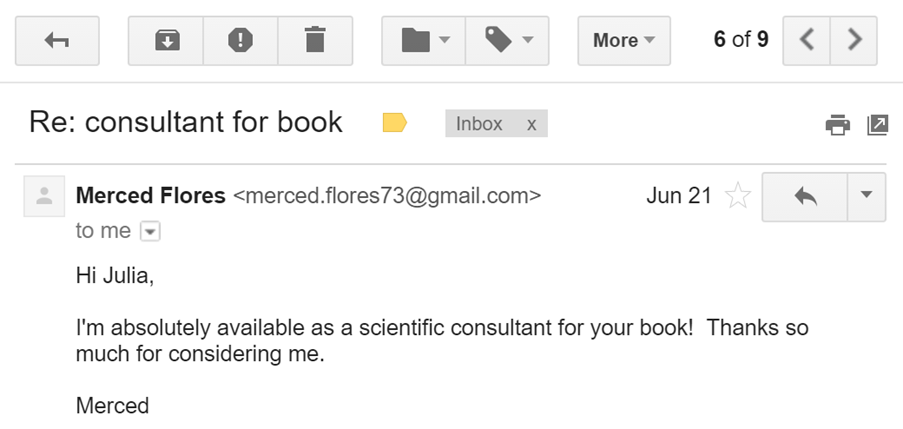This screenshot has width=903, height=429.
Task: Show recipient details next to 'to me'
Action: pyautogui.click(x=150, y=232)
